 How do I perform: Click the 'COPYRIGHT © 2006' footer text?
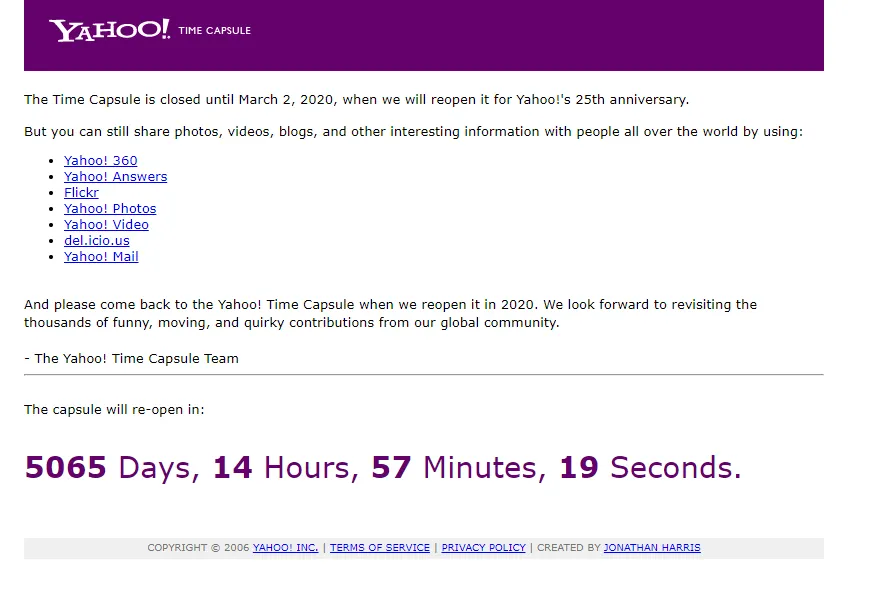click(198, 547)
